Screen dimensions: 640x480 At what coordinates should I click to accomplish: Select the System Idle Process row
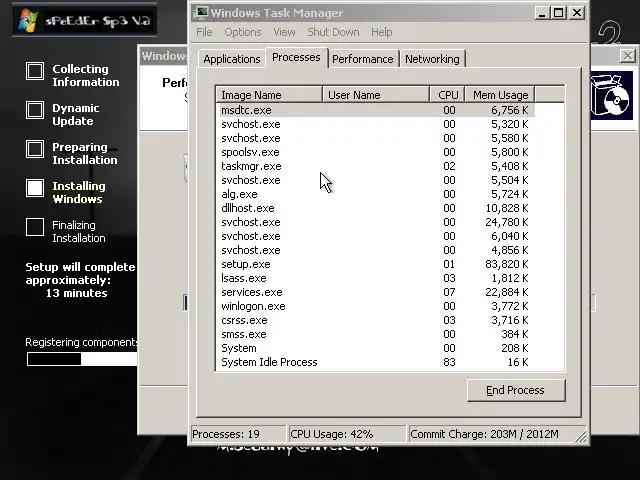(x=377, y=362)
